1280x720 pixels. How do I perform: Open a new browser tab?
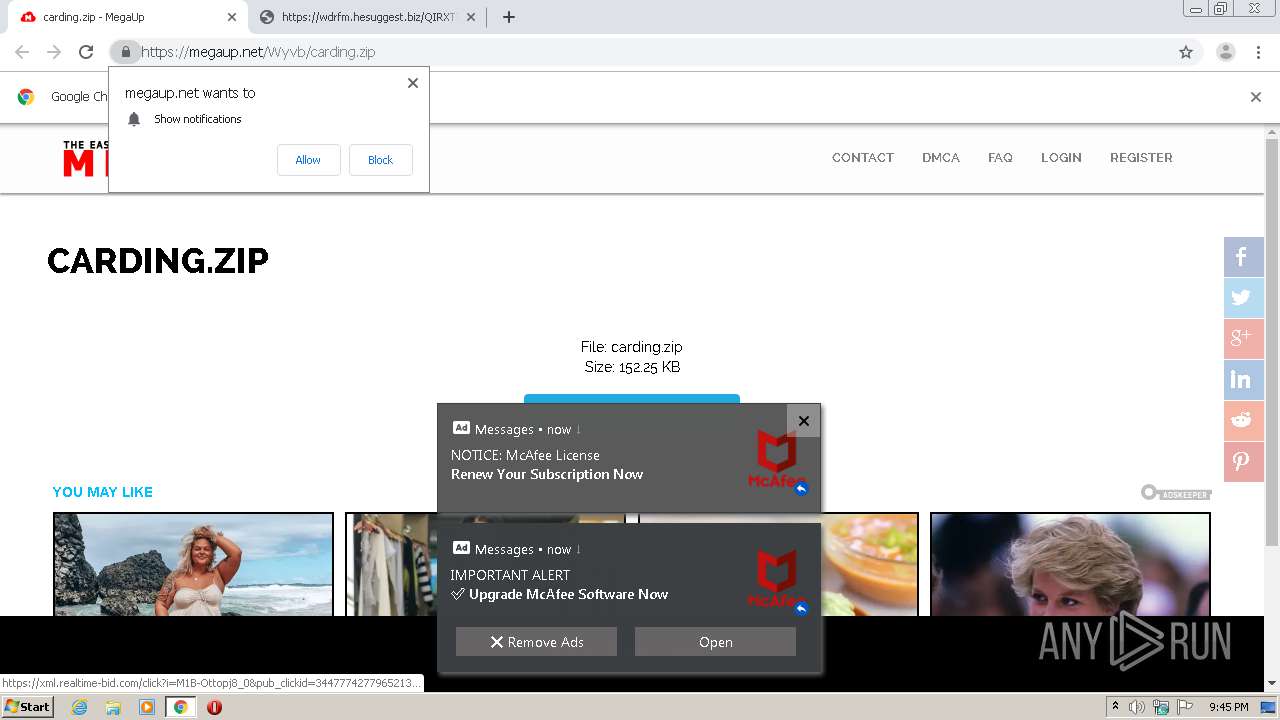click(508, 17)
